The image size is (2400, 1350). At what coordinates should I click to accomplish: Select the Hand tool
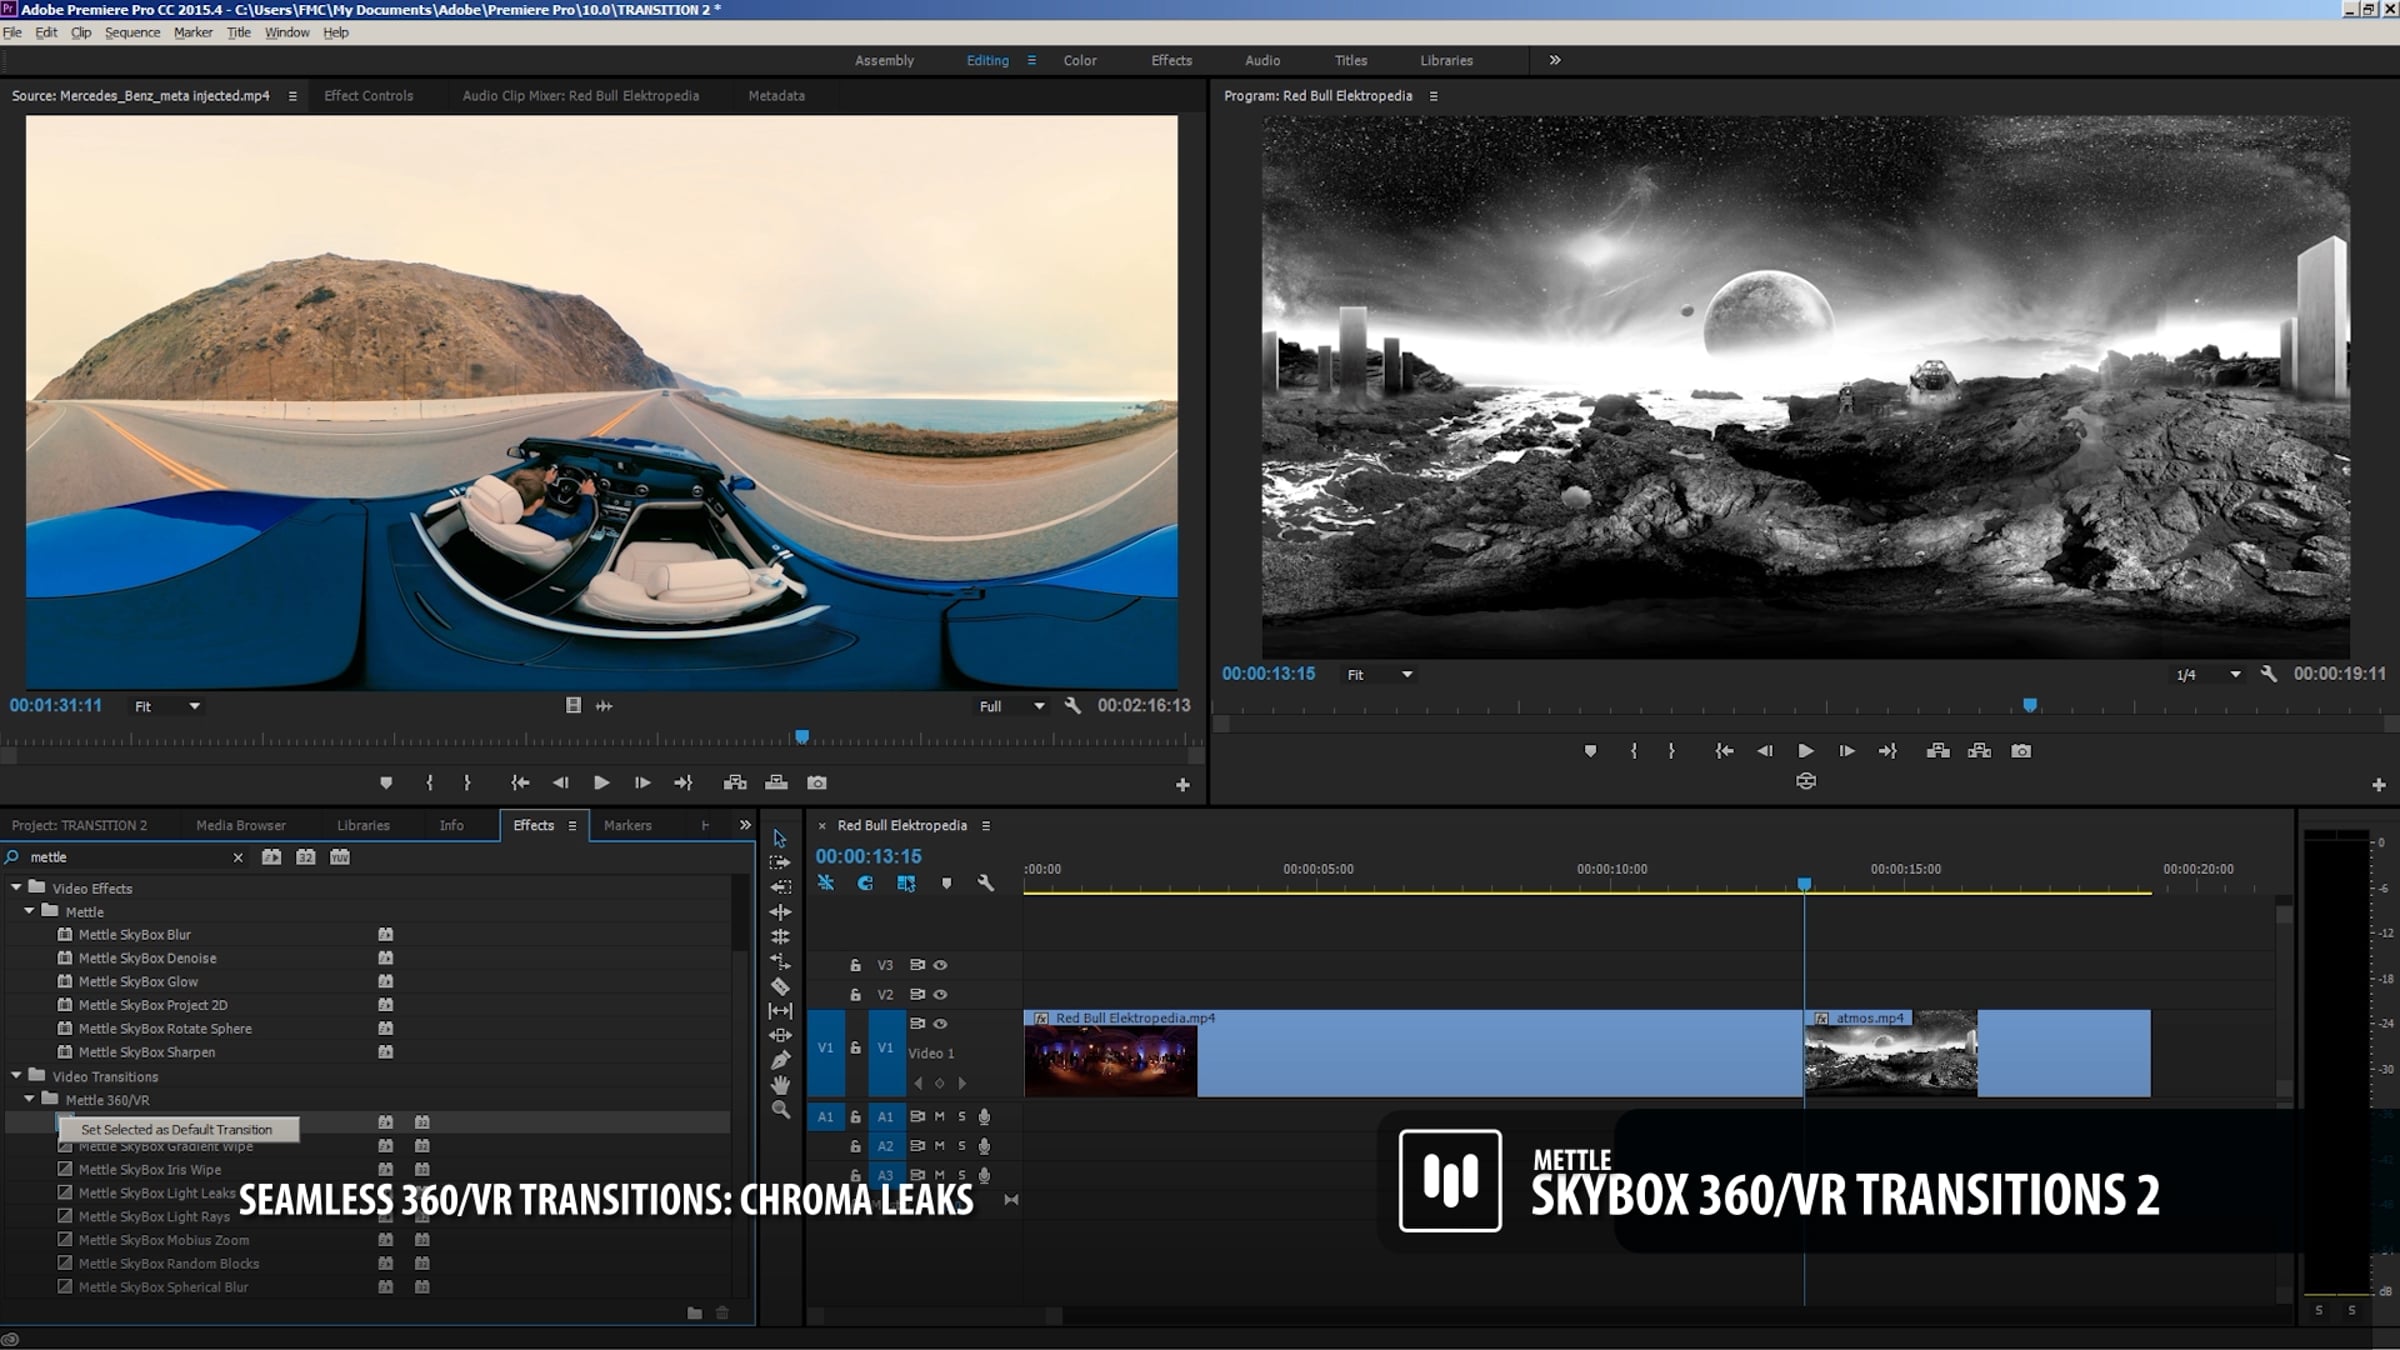[780, 1085]
